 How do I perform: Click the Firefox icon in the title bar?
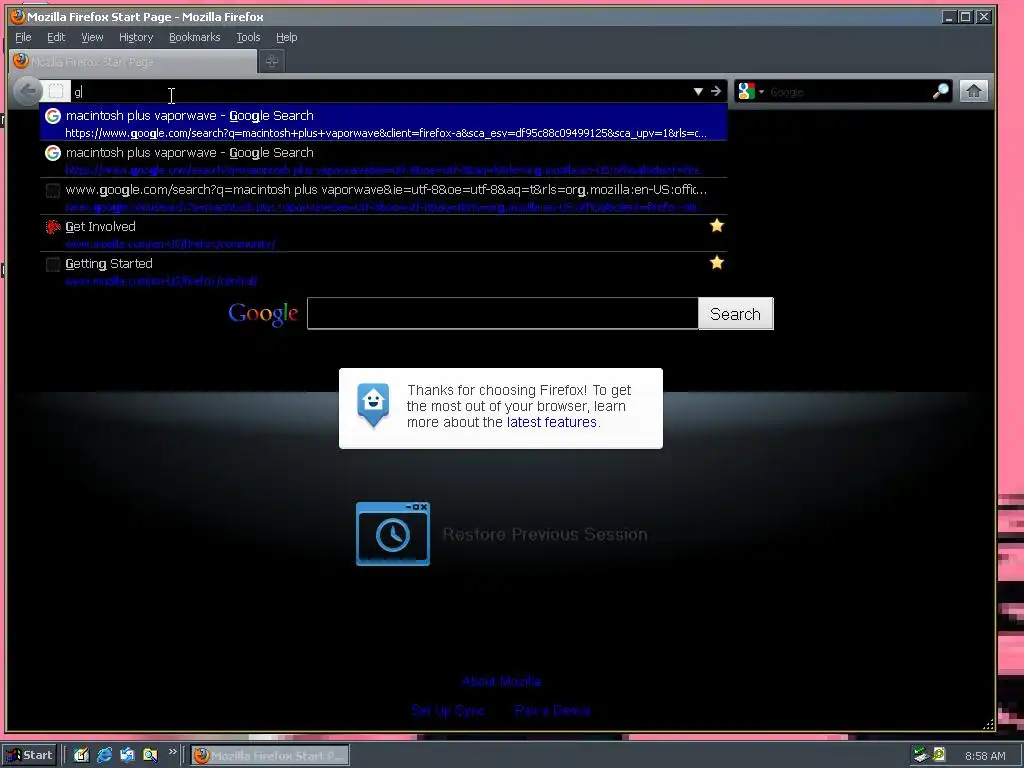coord(18,16)
